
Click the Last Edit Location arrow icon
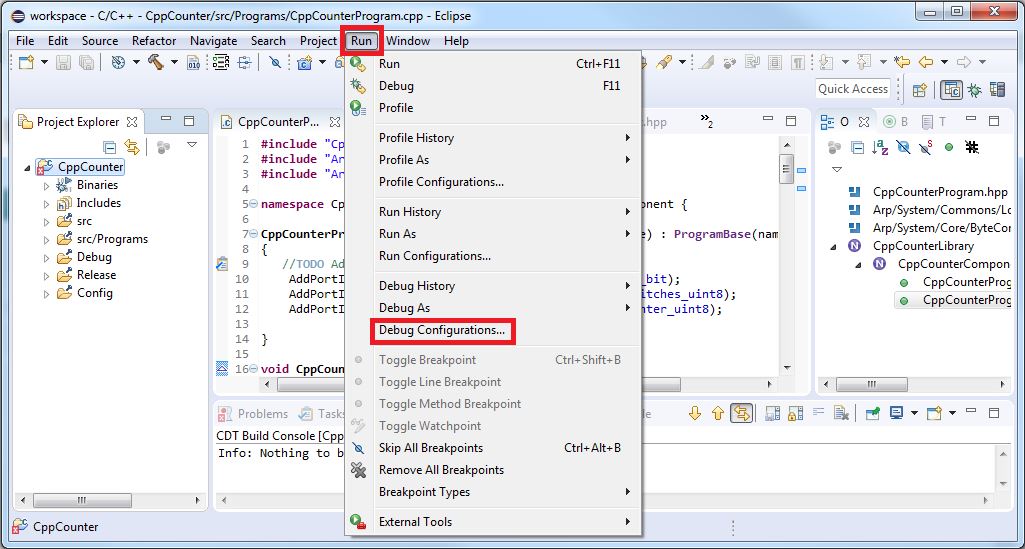point(902,62)
